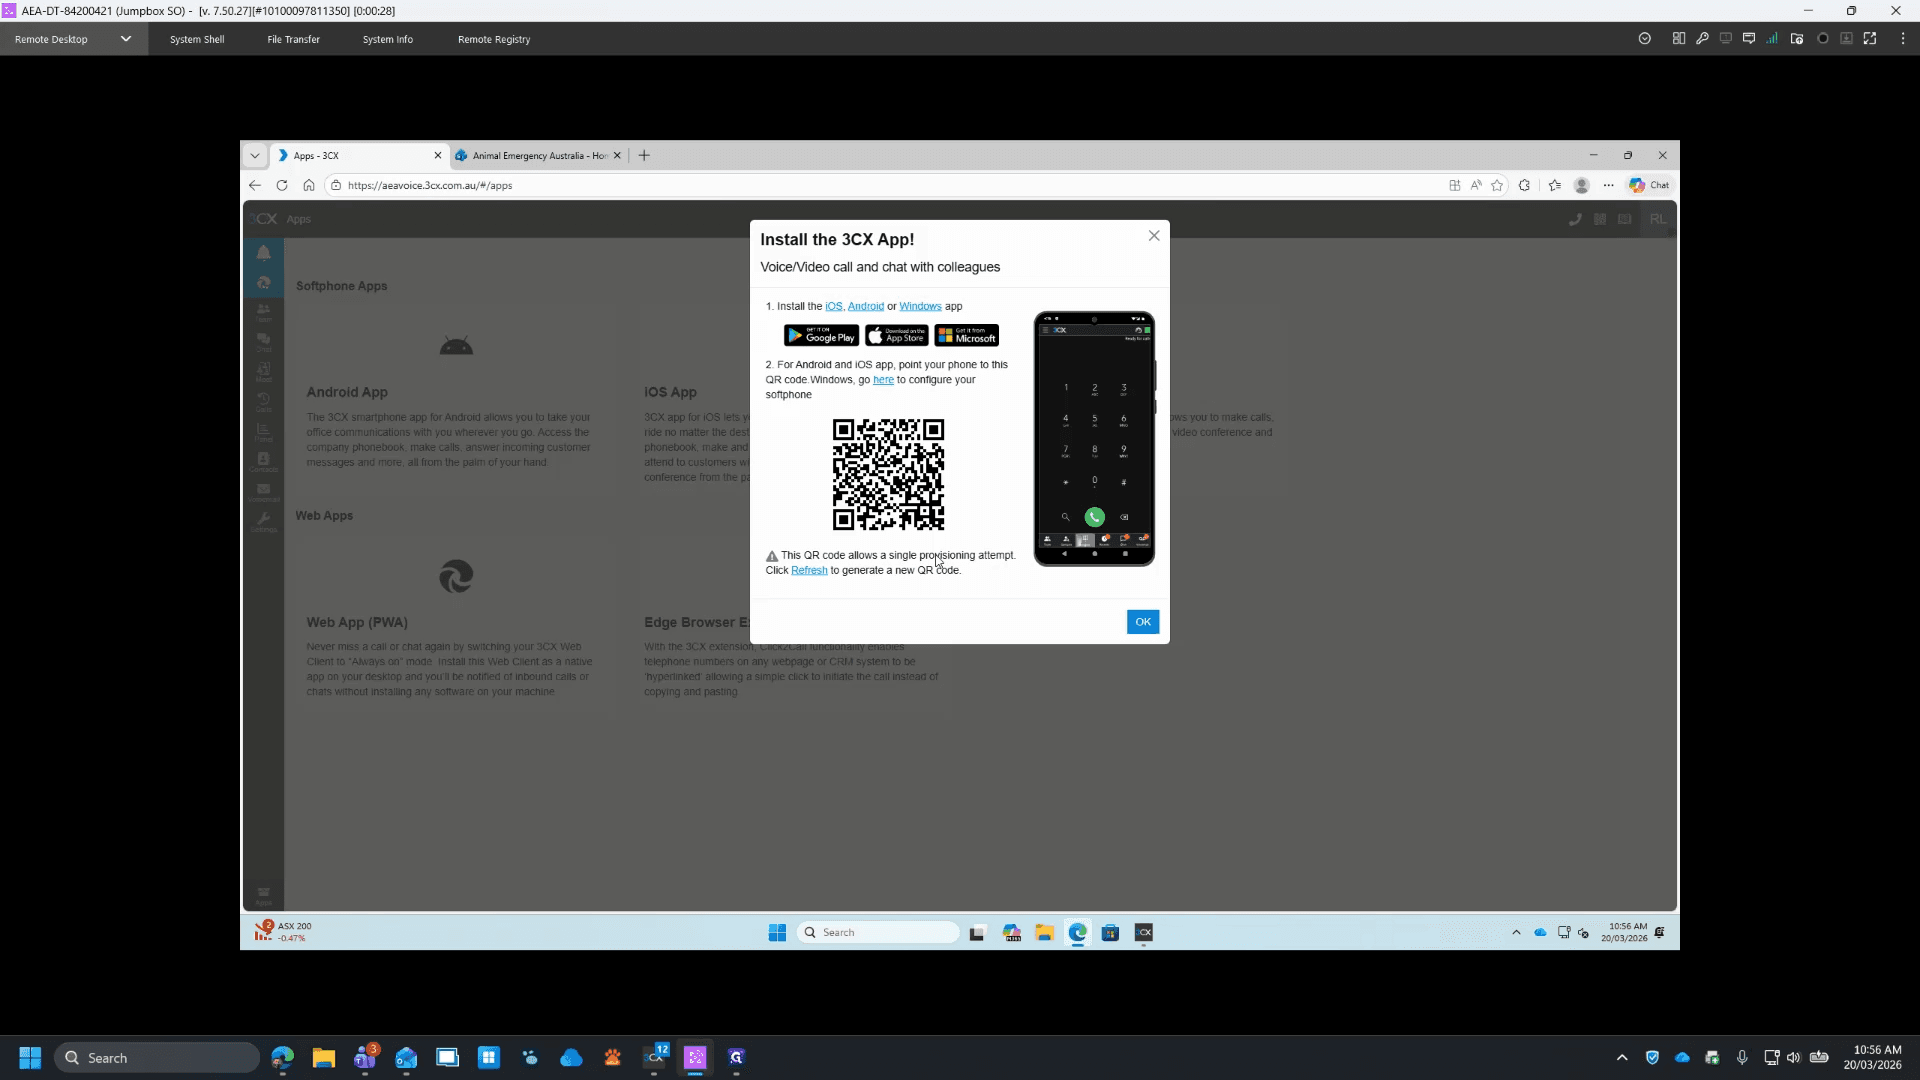This screenshot has width=1920, height=1080.
Task: Switch to the System Shell tab
Action: pyautogui.click(x=197, y=39)
